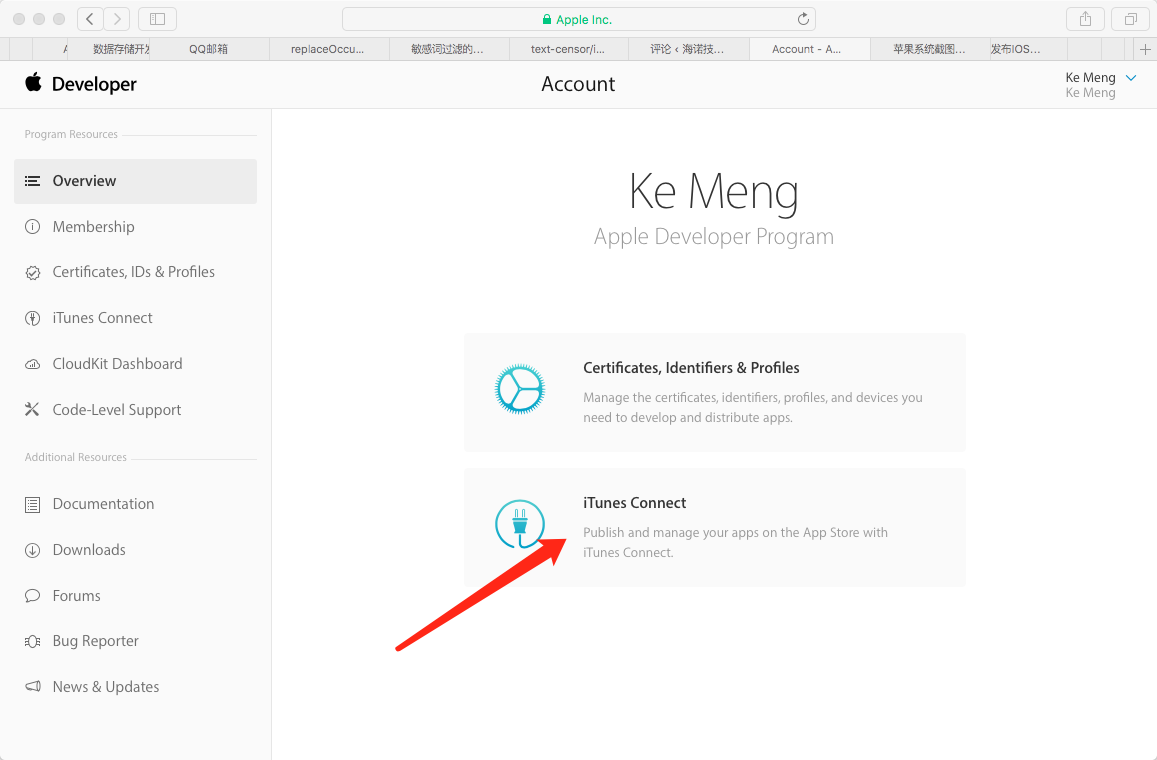The image size is (1157, 760).
Task: Switch to the 评论 ‹ 海诺技... tab
Action: click(687, 49)
